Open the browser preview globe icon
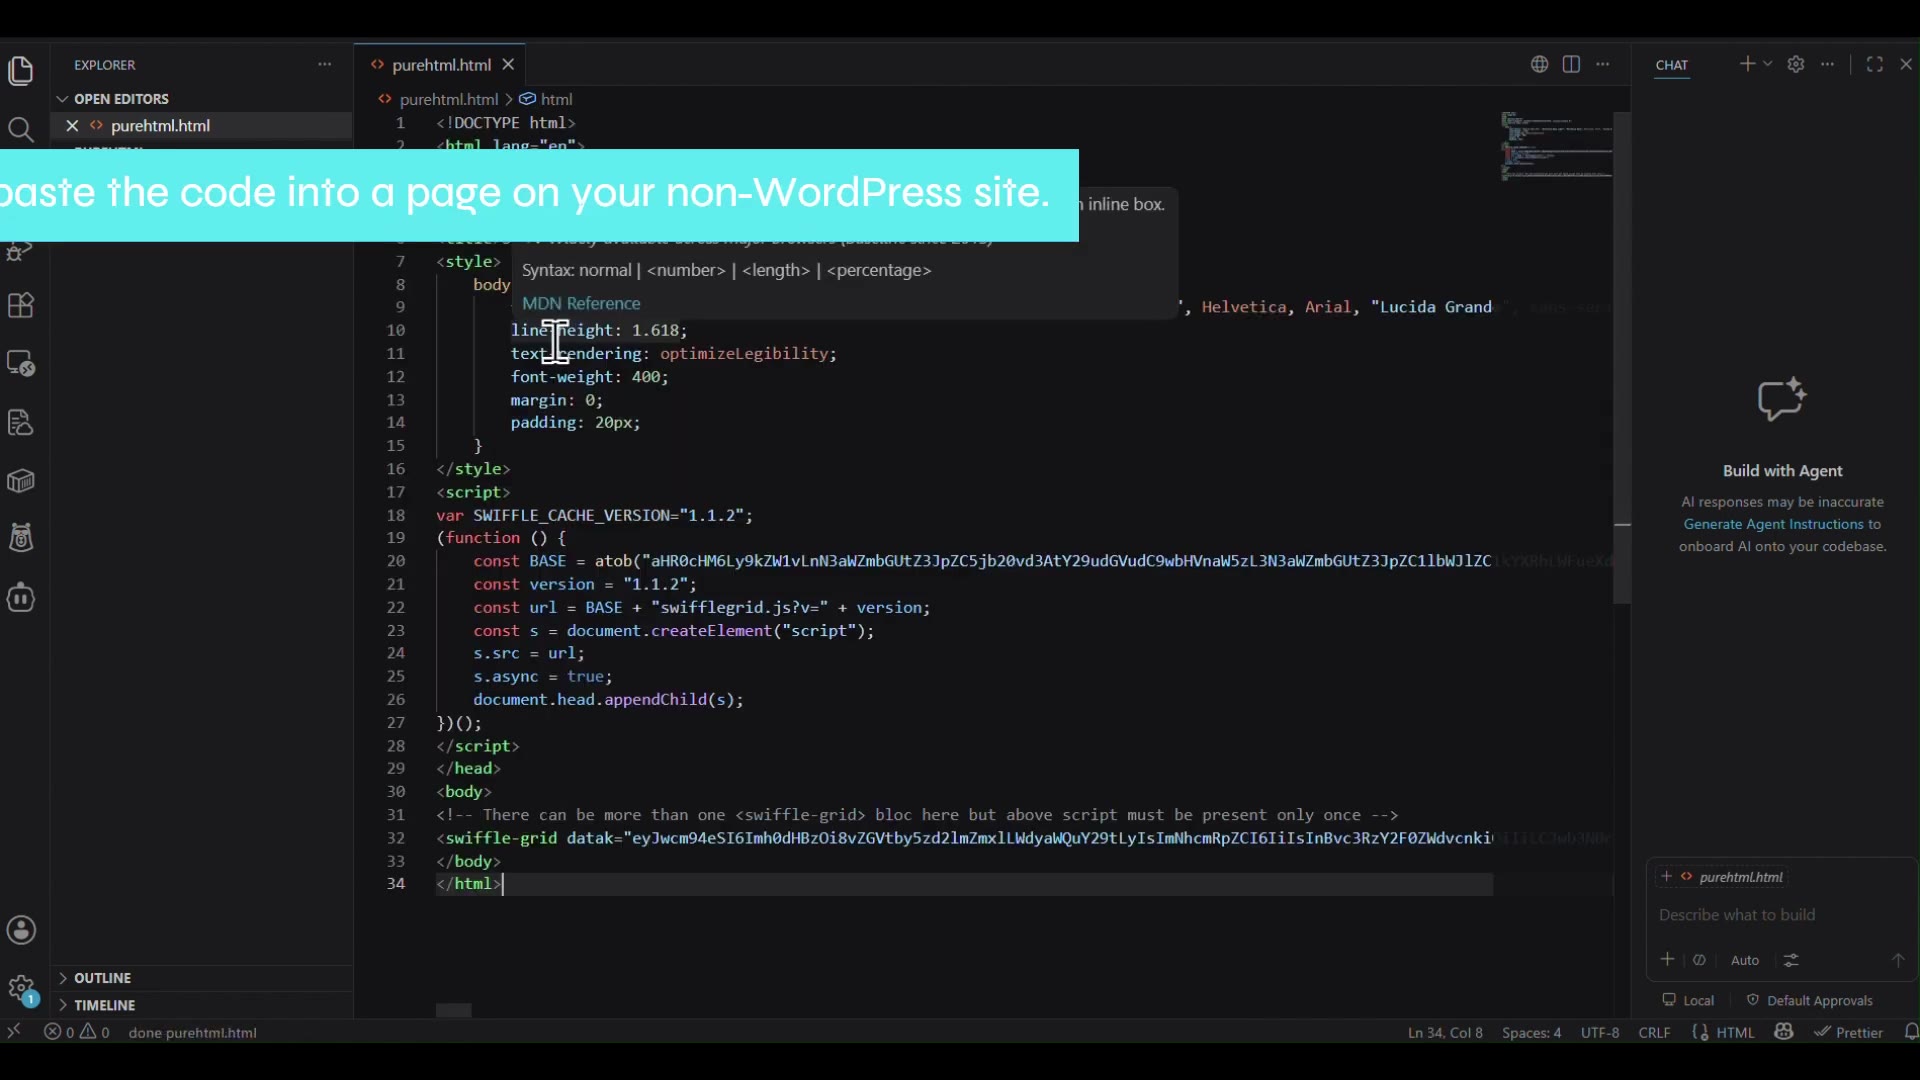 (1539, 64)
